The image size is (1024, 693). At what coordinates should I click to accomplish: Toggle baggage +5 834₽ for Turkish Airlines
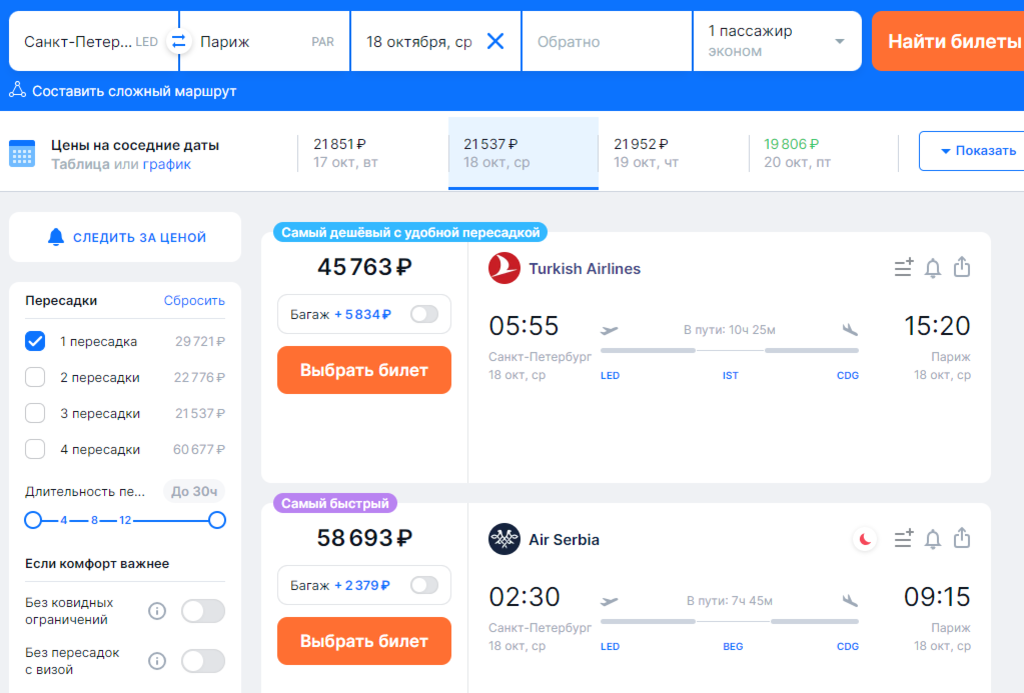click(x=424, y=314)
